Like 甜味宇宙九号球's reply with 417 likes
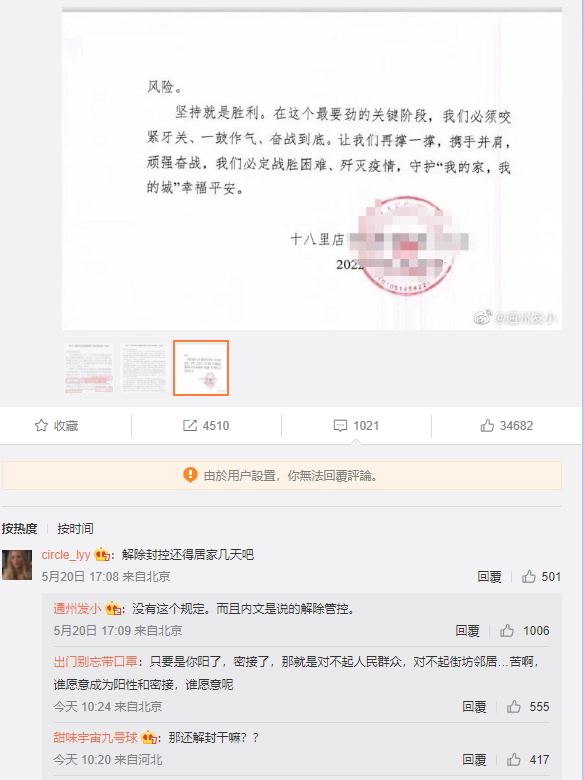 pyautogui.click(x=514, y=760)
